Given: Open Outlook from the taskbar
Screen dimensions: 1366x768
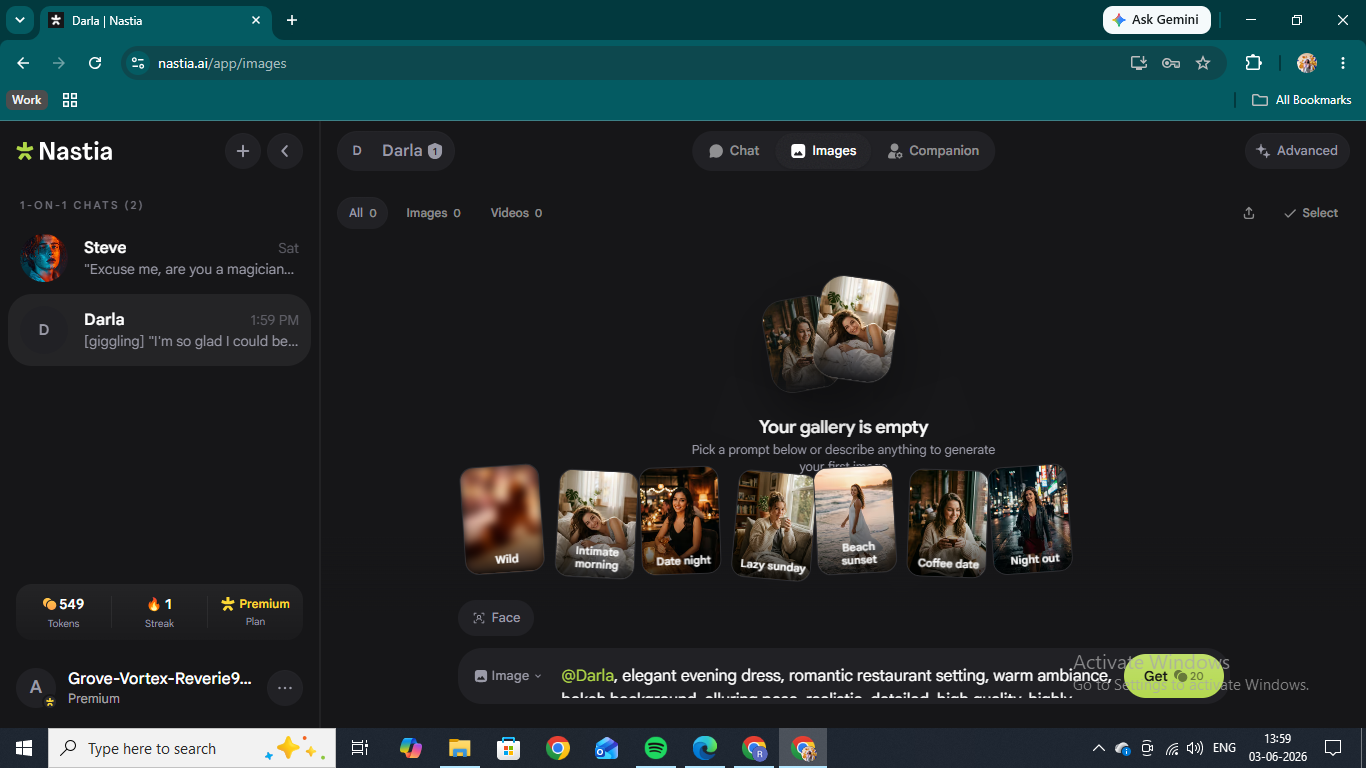Looking at the screenshot, I should [x=607, y=748].
